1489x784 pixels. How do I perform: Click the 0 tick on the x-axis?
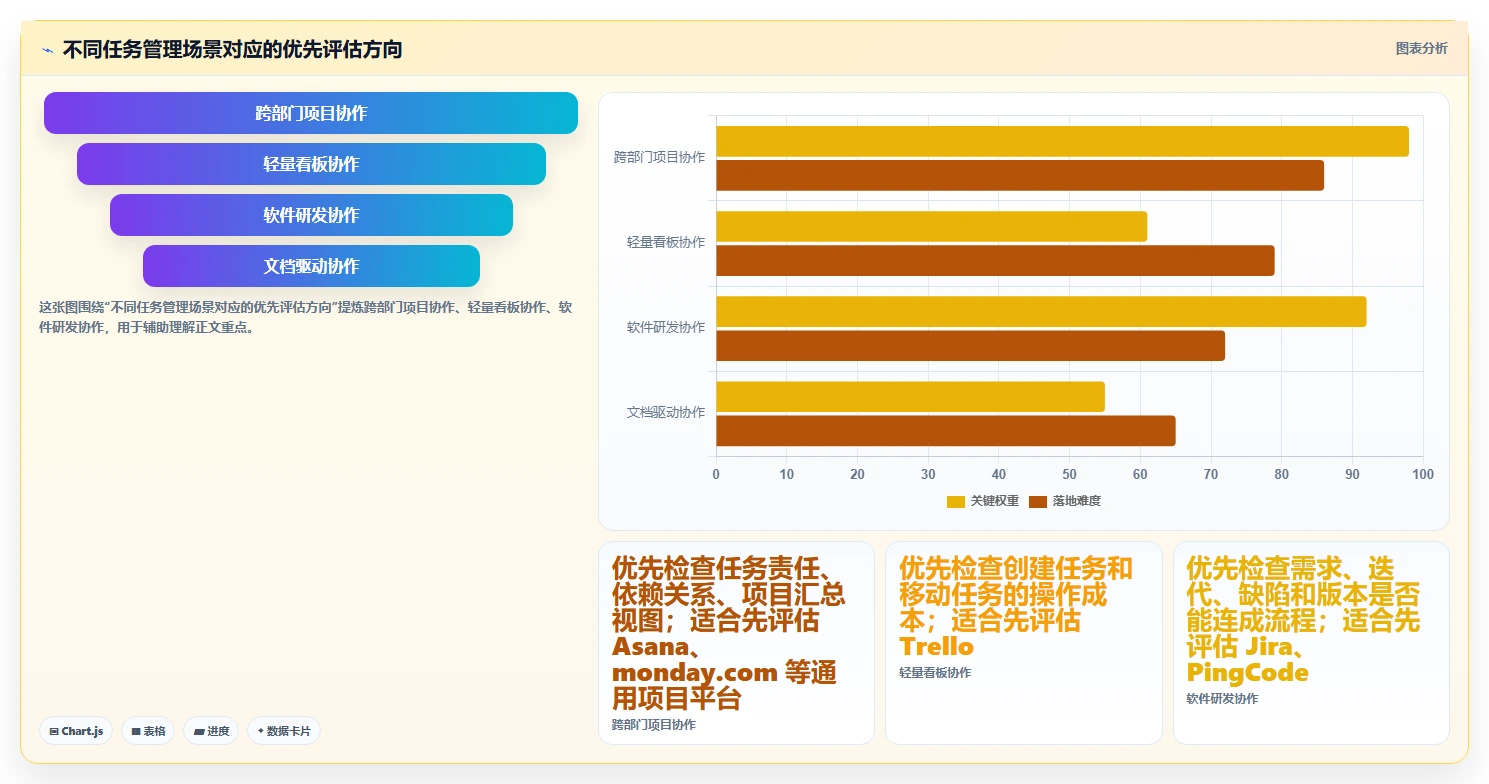tap(716, 474)
